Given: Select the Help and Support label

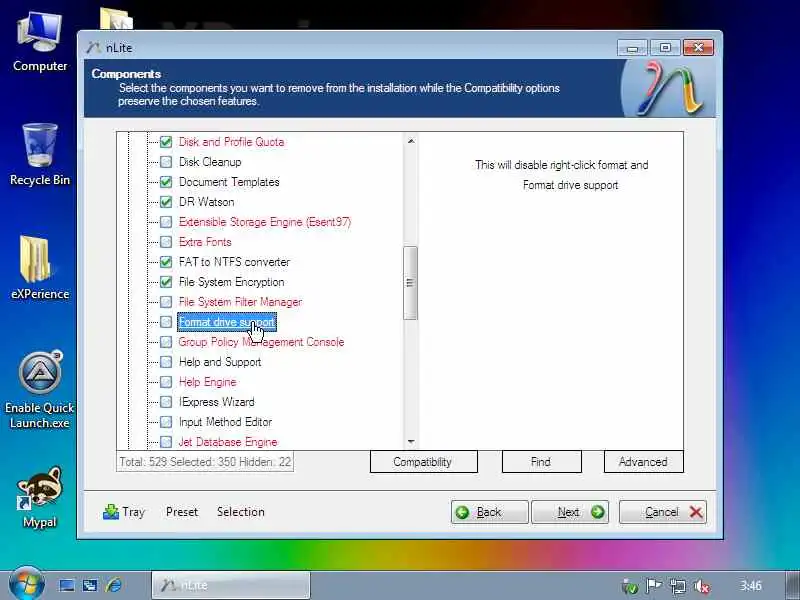Looking at the screenshot, I should 220,362.
